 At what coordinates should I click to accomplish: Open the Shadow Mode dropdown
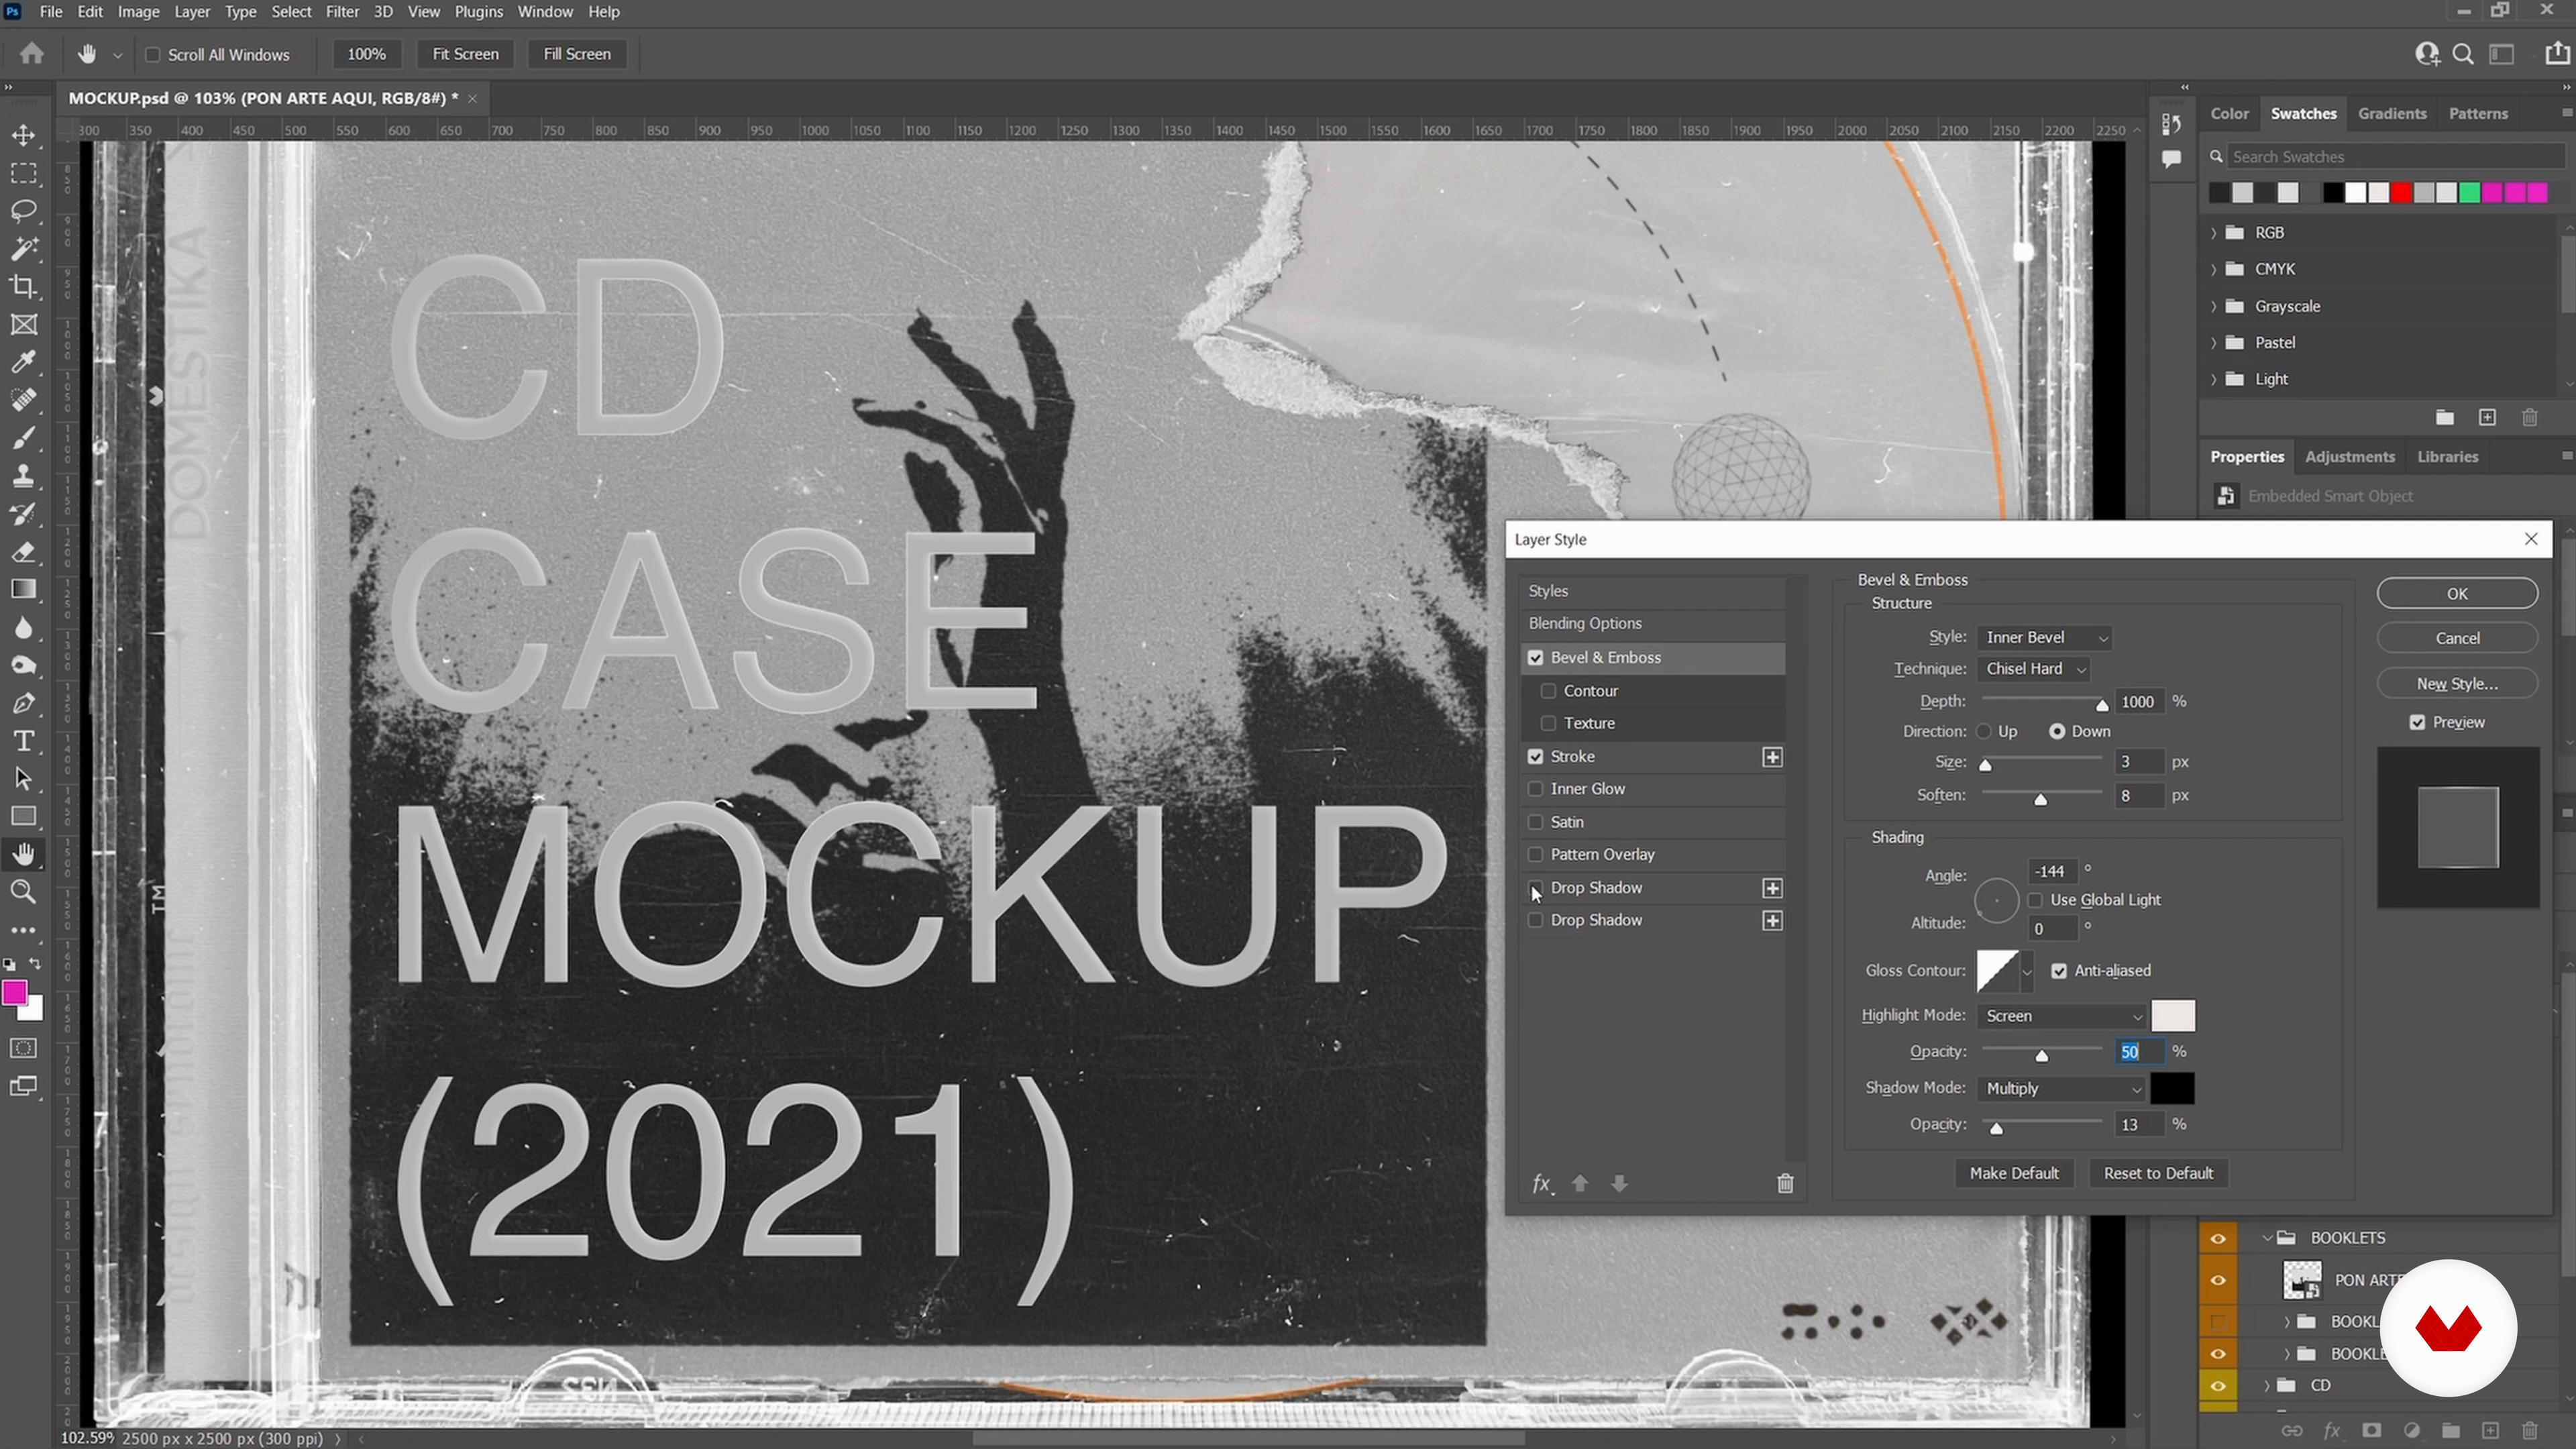coord(2061,1089)
